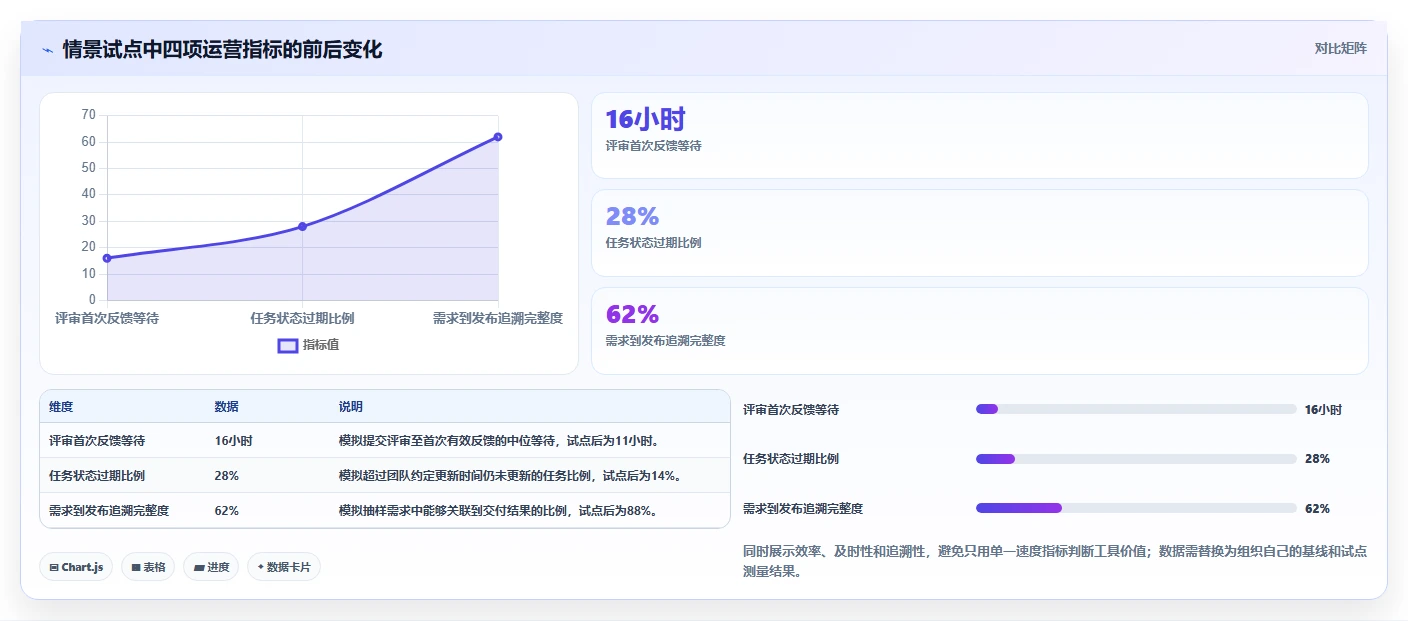The height and width of the screenshot is (621, 1408).
Task: Click the footnote starting with 同时展示效率
Action: (x=1055, y=562)
